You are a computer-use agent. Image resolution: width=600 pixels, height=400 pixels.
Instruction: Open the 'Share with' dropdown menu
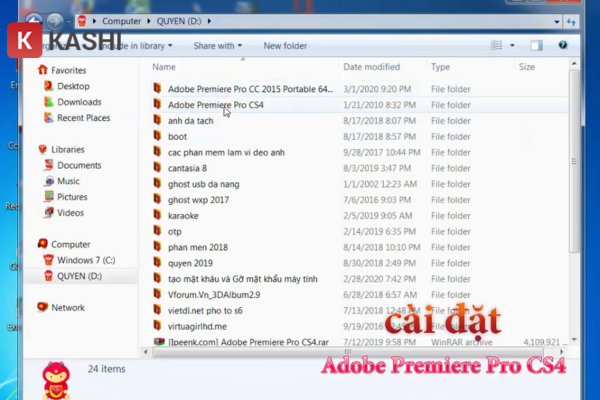pyautogui.click(x=218, y=46)
